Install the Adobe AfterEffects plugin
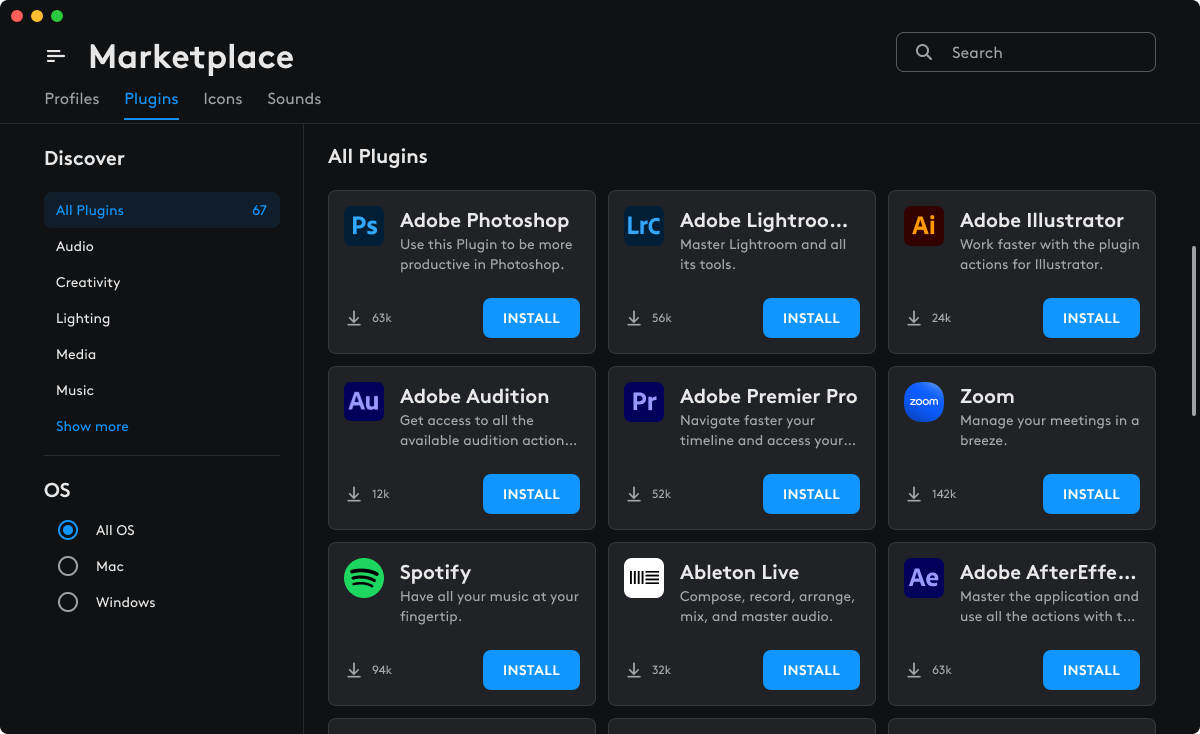Screen dimensions: 1200x734 [1091, 670]
